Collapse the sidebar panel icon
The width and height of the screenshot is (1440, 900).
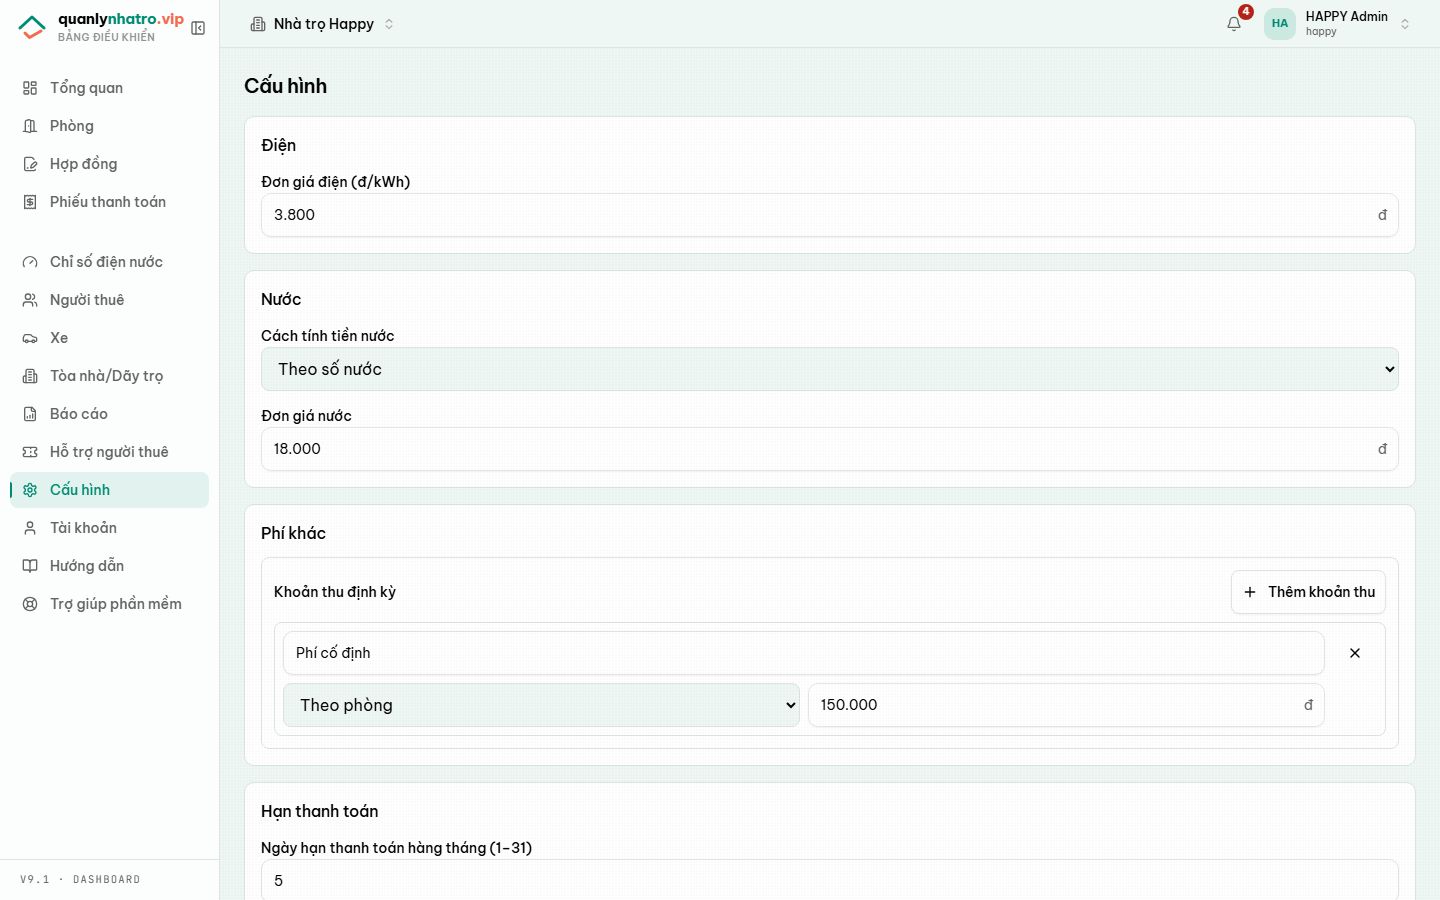(198, 28)
